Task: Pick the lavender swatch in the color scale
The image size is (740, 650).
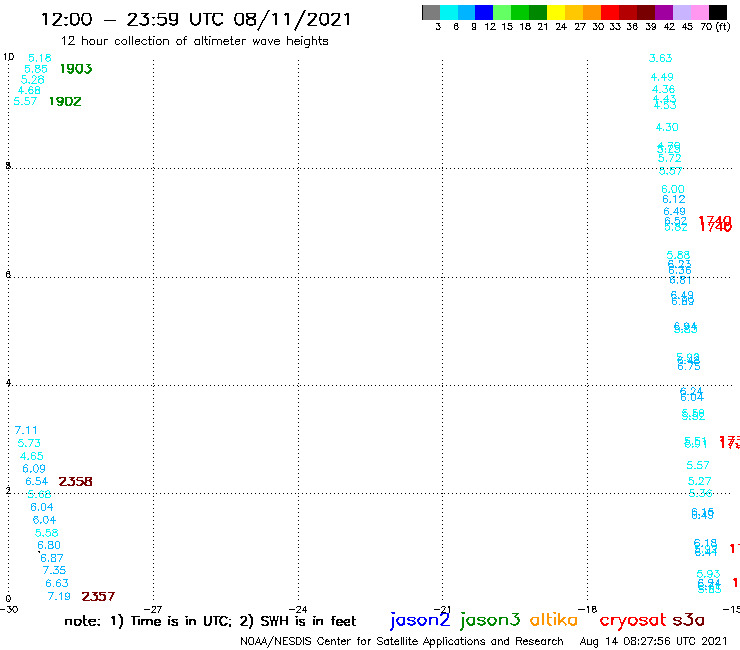Action: (682, 12)
